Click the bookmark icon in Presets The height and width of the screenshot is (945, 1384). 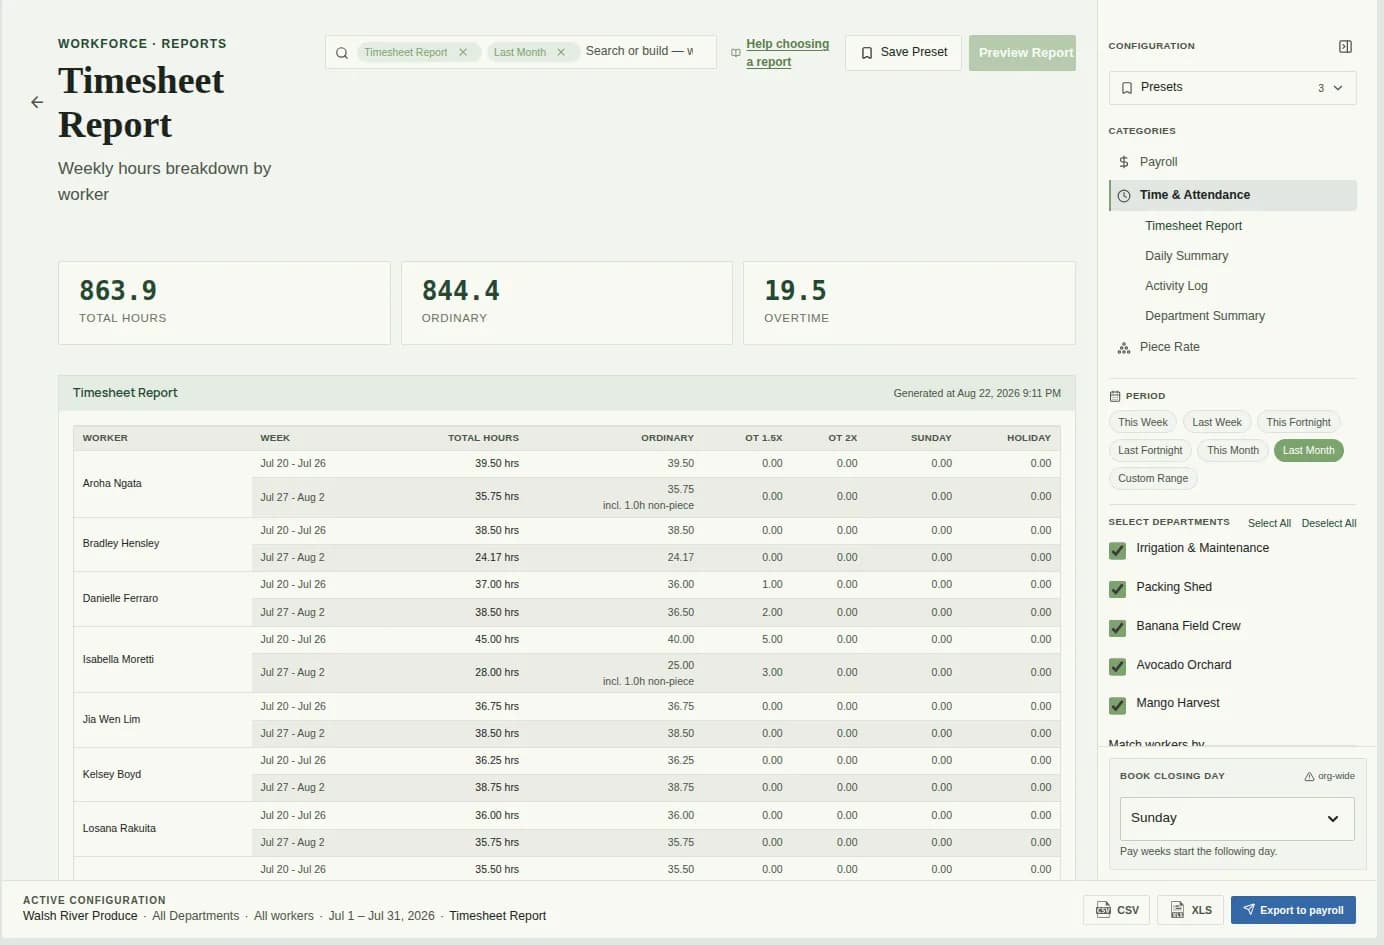pos(1127,88)
